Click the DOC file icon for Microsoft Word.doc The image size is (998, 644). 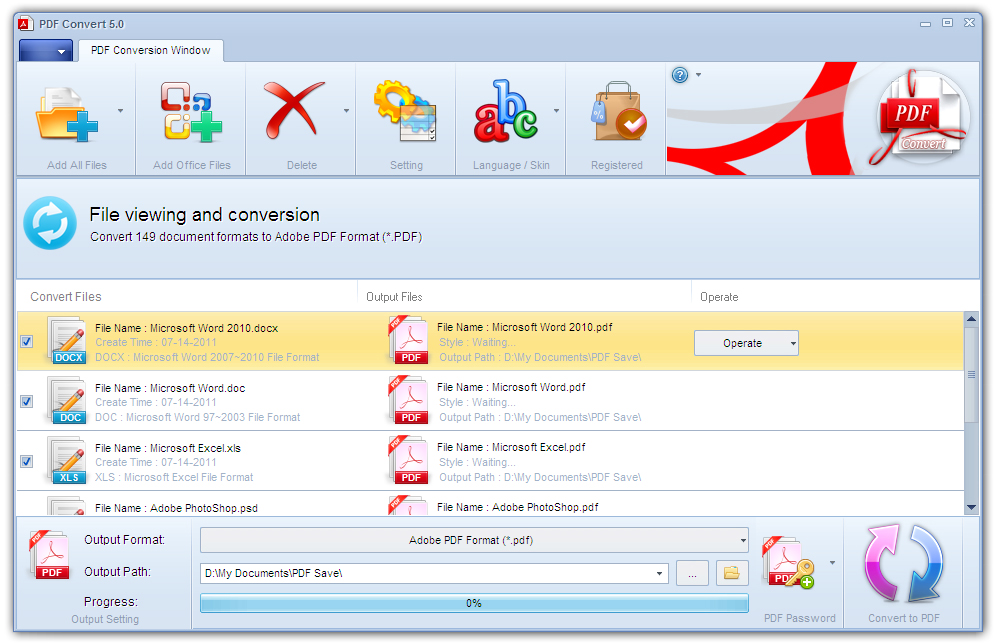click(67, 401)
